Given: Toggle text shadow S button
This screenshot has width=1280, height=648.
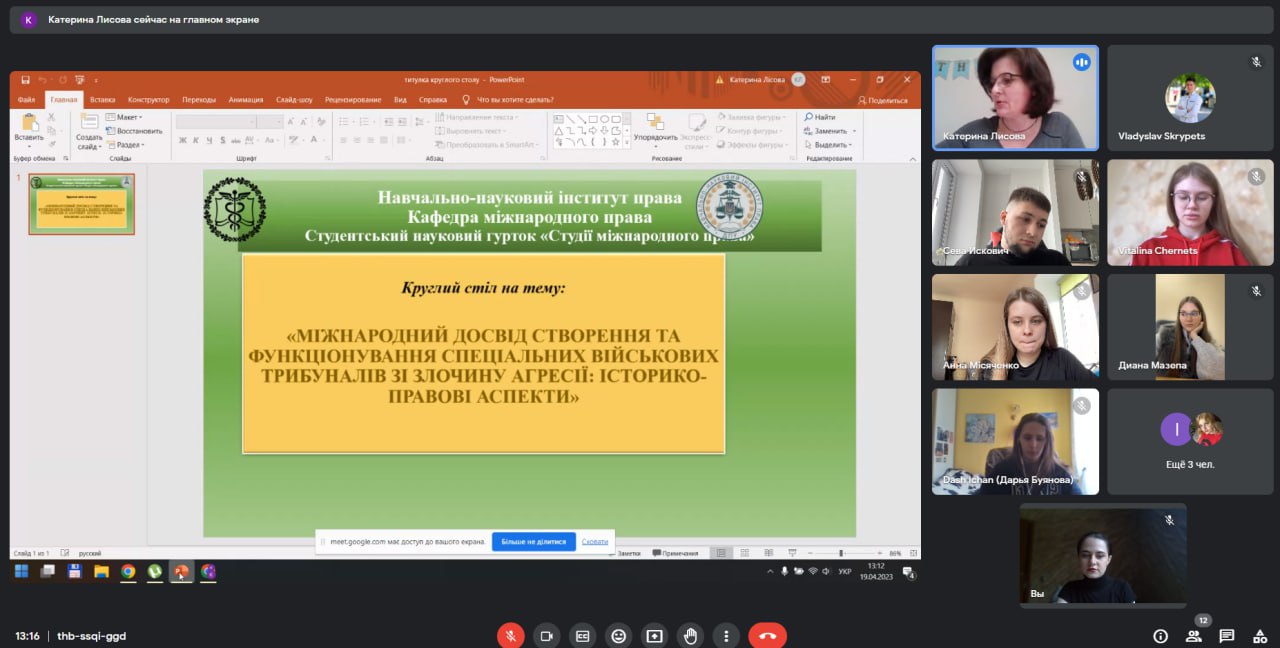Looking at the screenshot, I should (224, 141).
